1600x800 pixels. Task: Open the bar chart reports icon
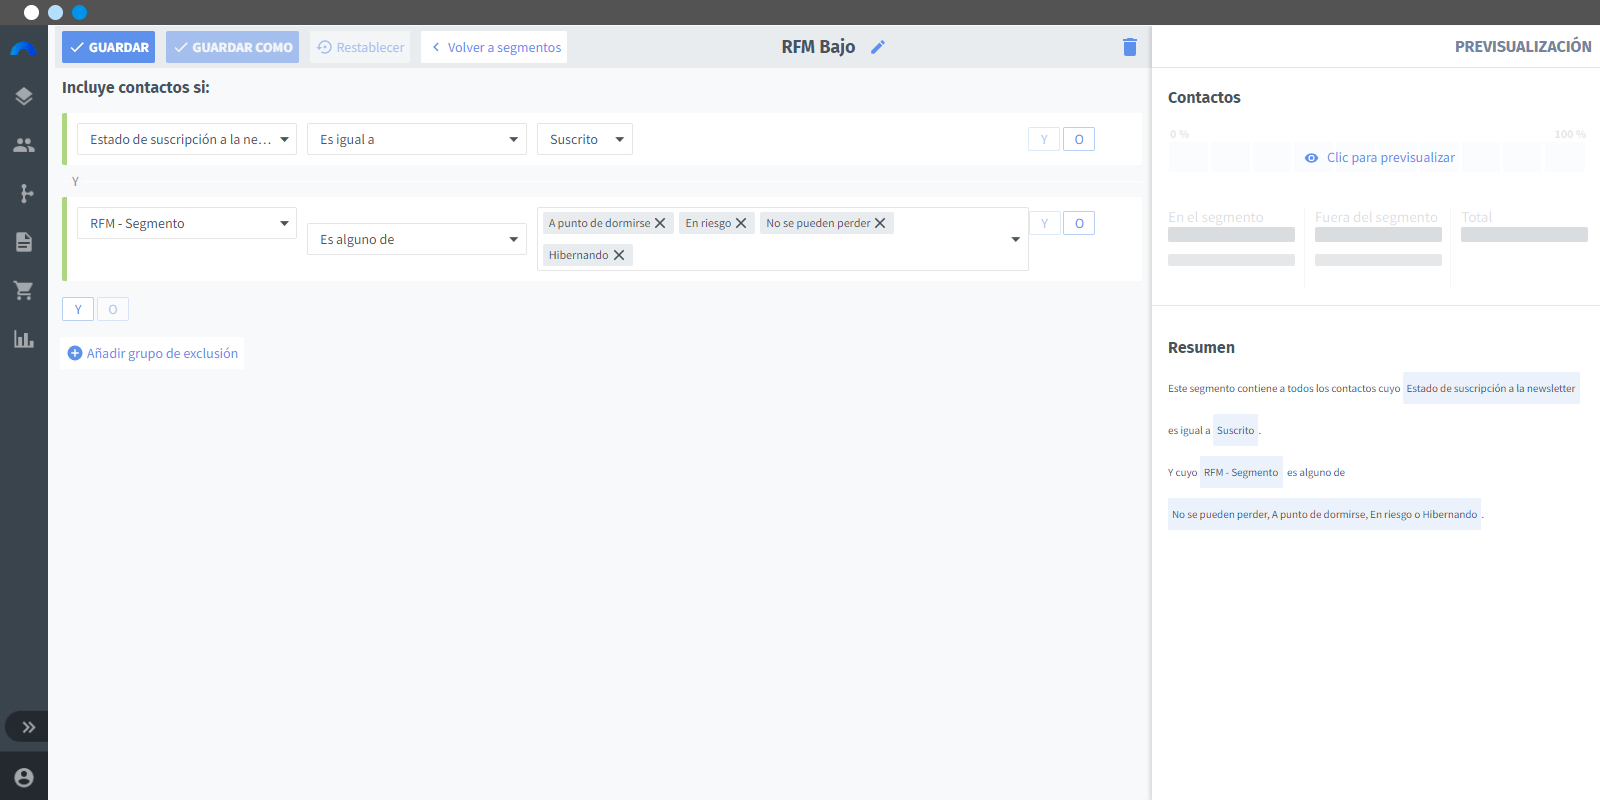pyautogui.click(x=24, y=339)
